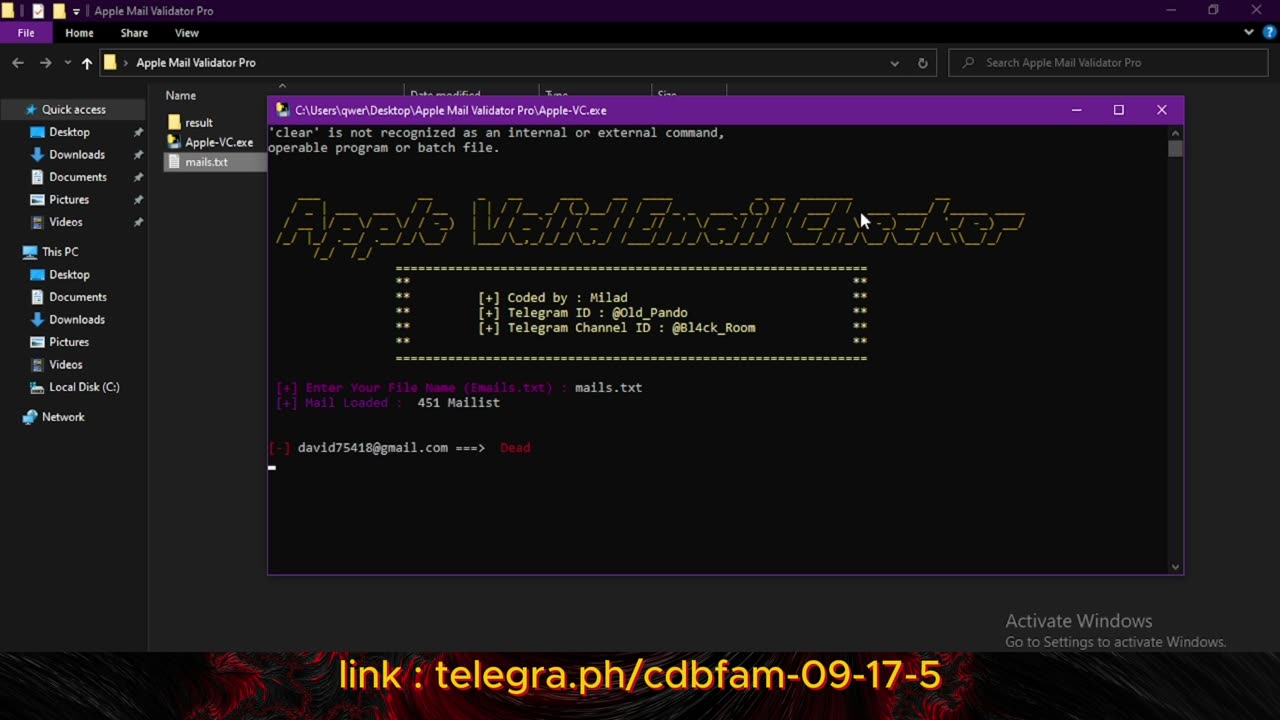Go forward with the Forward arrow
This screenshot has width=1280, height=720.
(x=45, y=63)
